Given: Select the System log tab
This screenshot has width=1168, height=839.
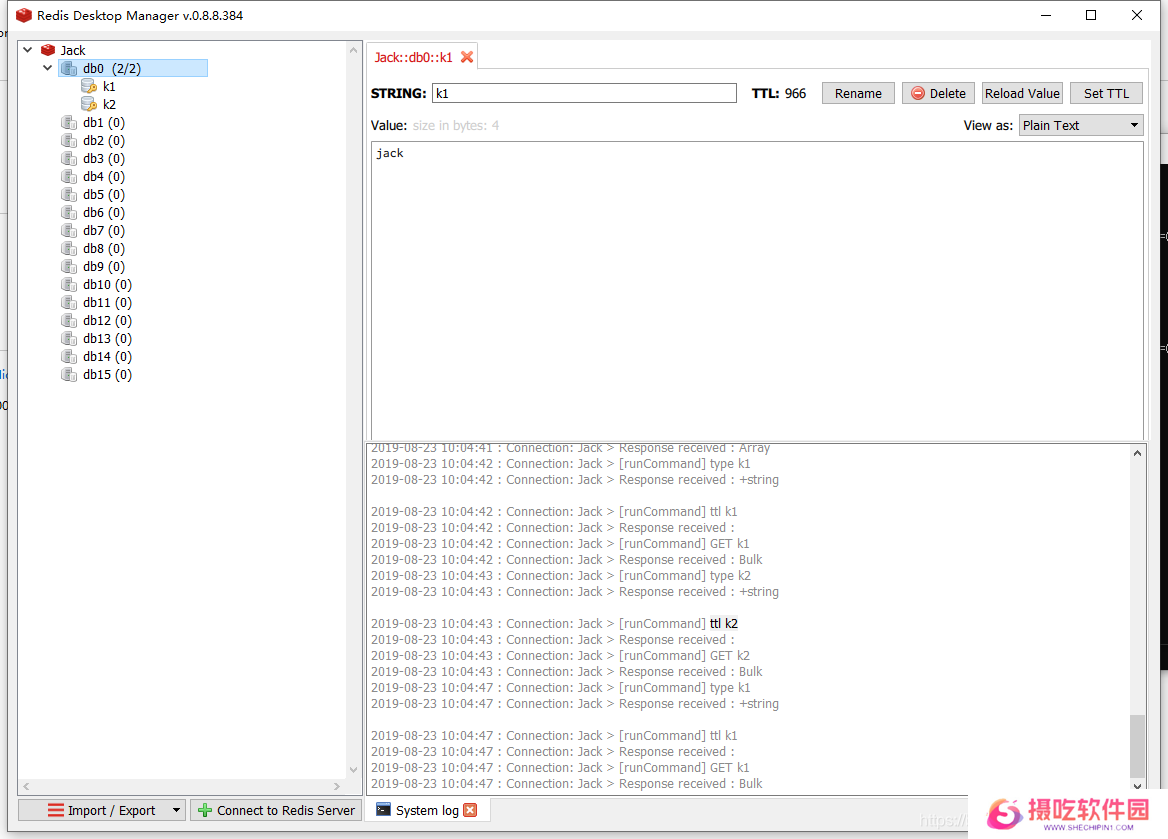Looking at the screenshot, I should [427, 810].
